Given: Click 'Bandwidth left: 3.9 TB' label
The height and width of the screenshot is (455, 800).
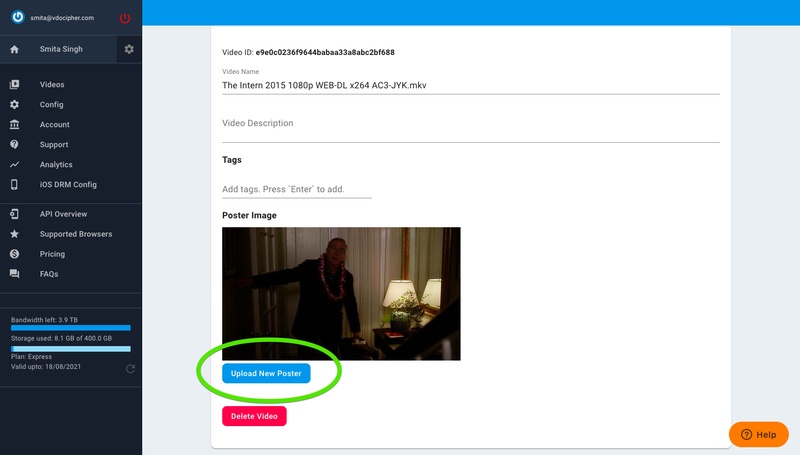Looking at the screenshot, I should click(44, 320).
